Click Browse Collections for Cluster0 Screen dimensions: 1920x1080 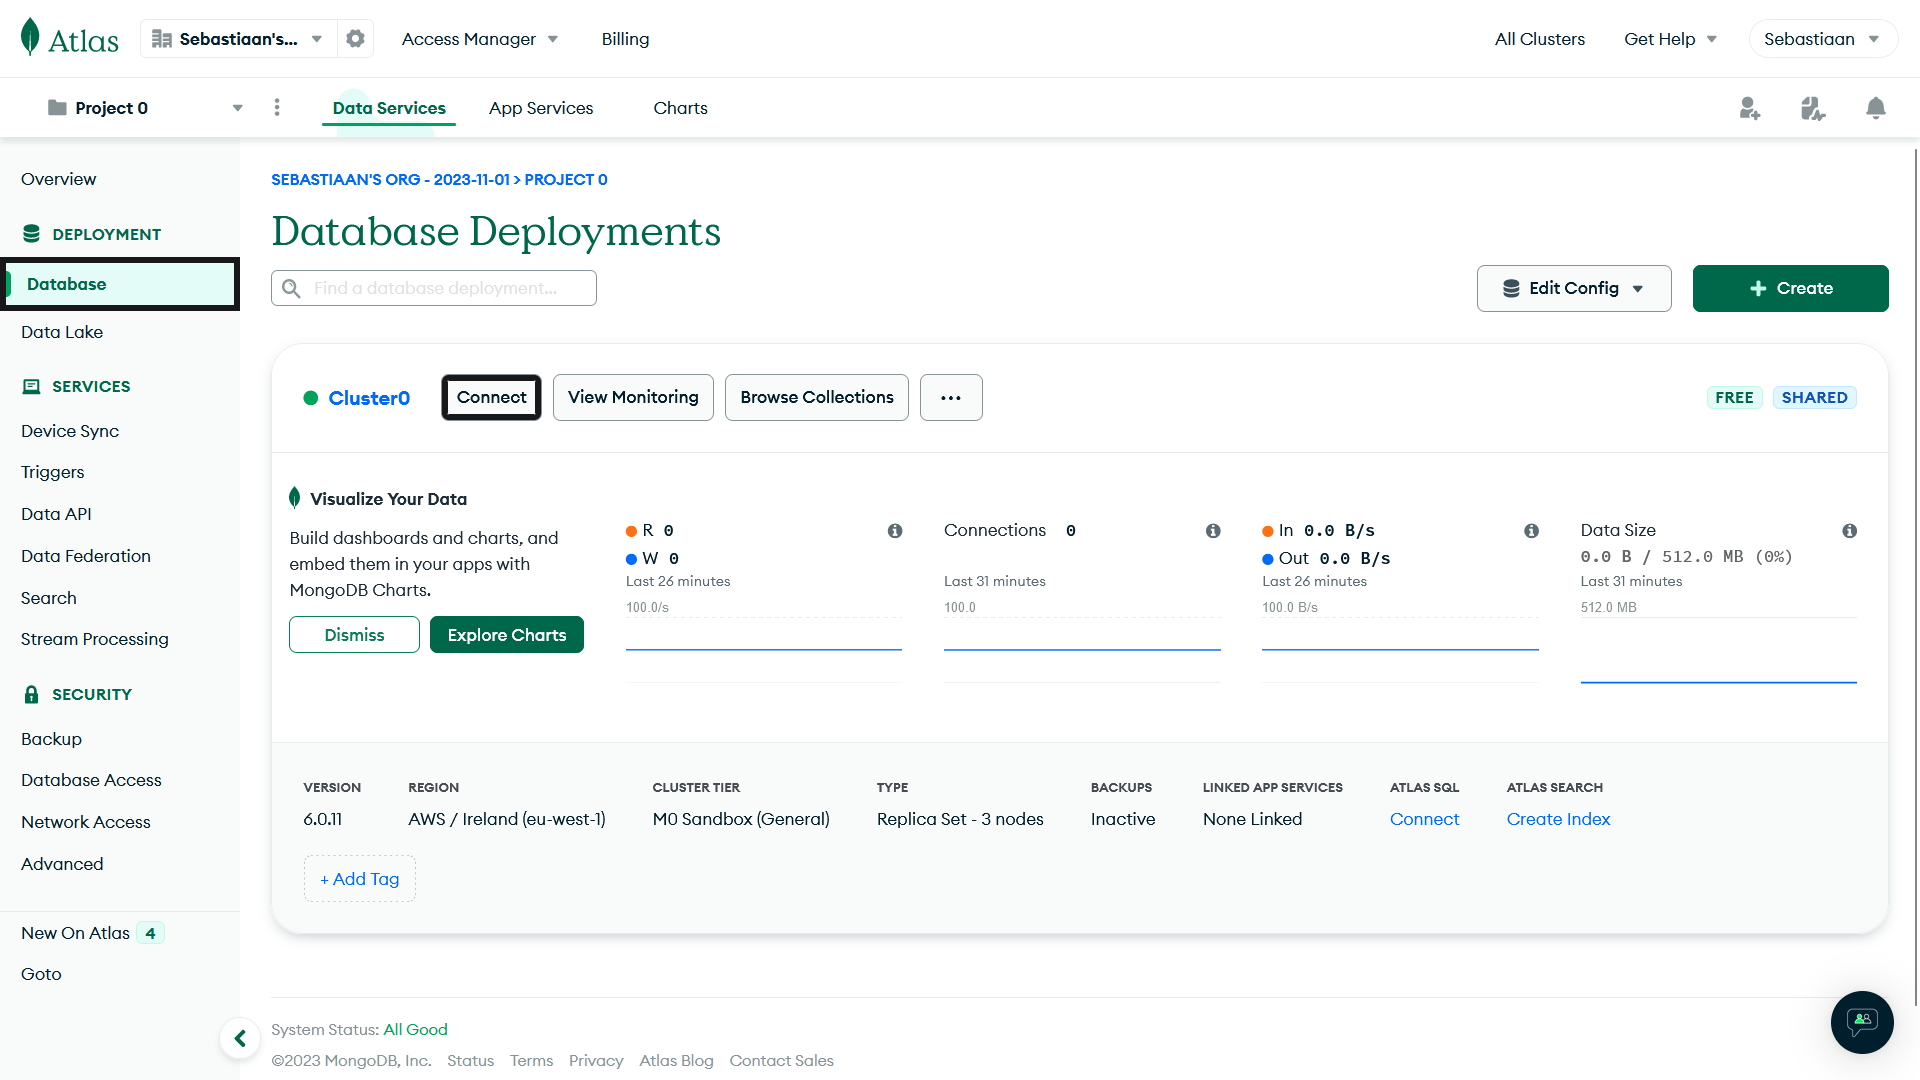(x=816, y=397)
